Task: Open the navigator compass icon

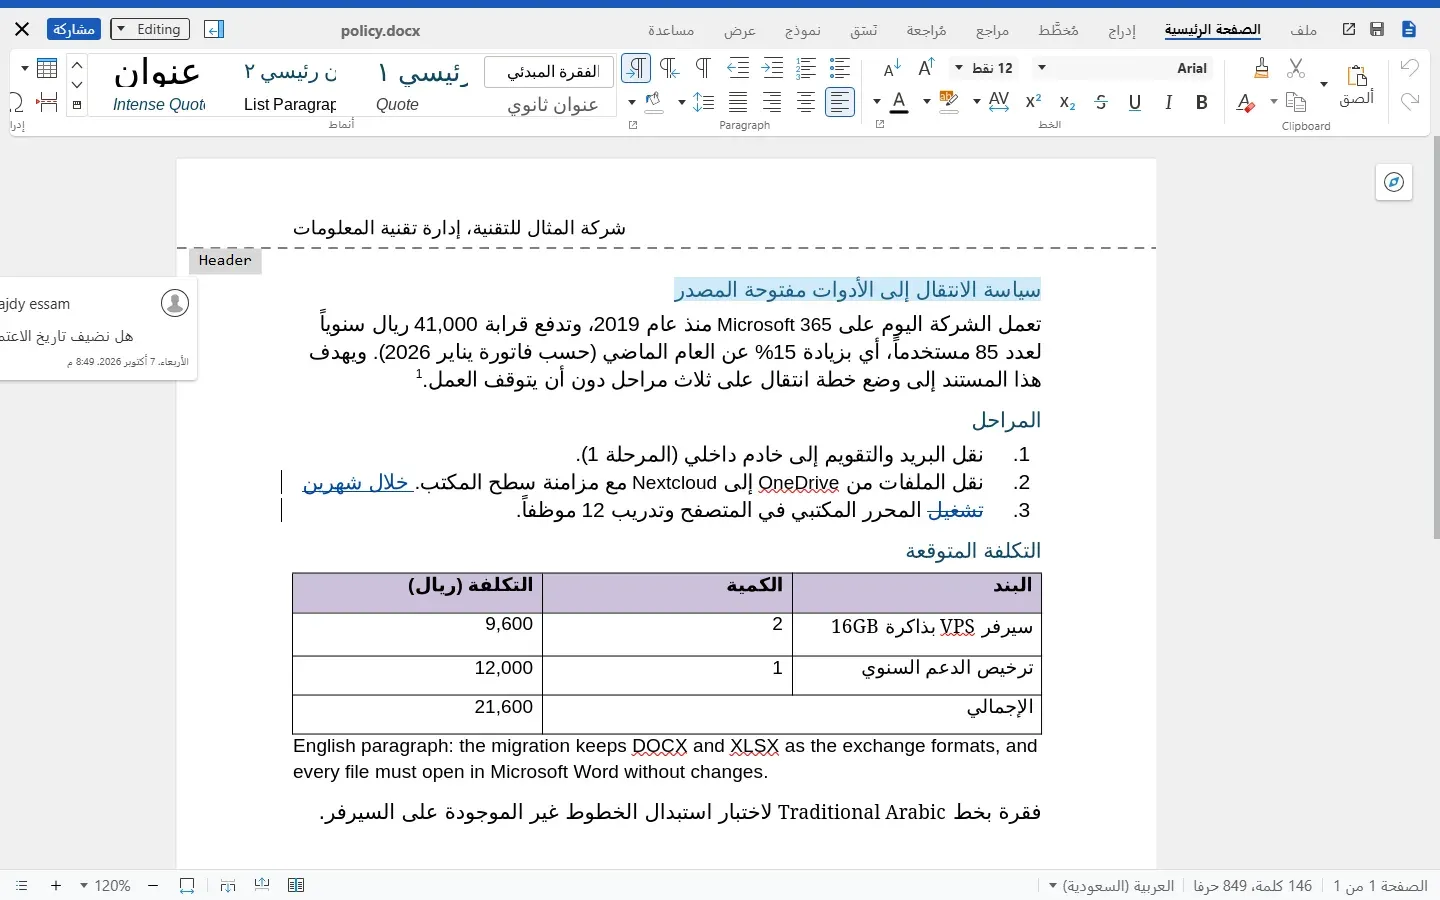Action: click(1394, 182)
